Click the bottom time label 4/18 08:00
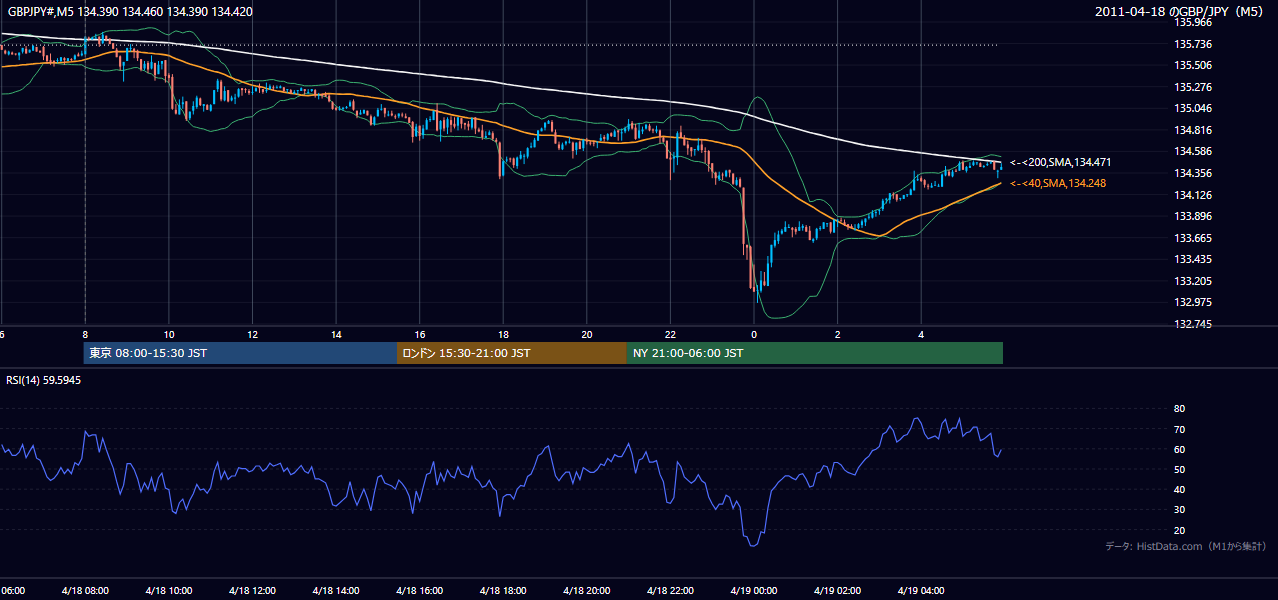The height and width of the screenshot is (600, 1278). pyautogui.click(x=85, y=591)
